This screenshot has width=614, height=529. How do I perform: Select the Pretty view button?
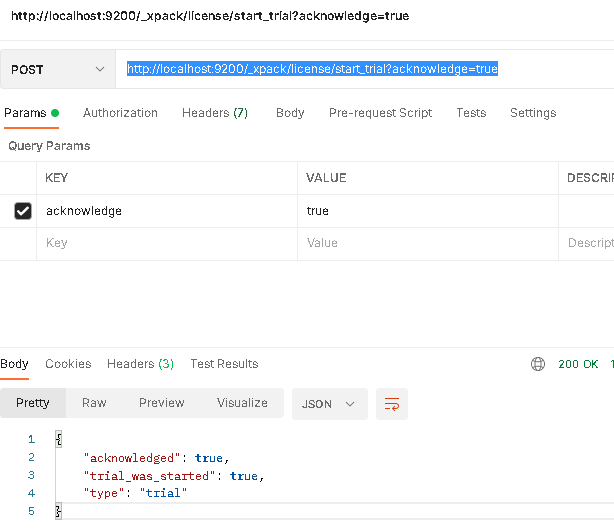click(33, 403)
